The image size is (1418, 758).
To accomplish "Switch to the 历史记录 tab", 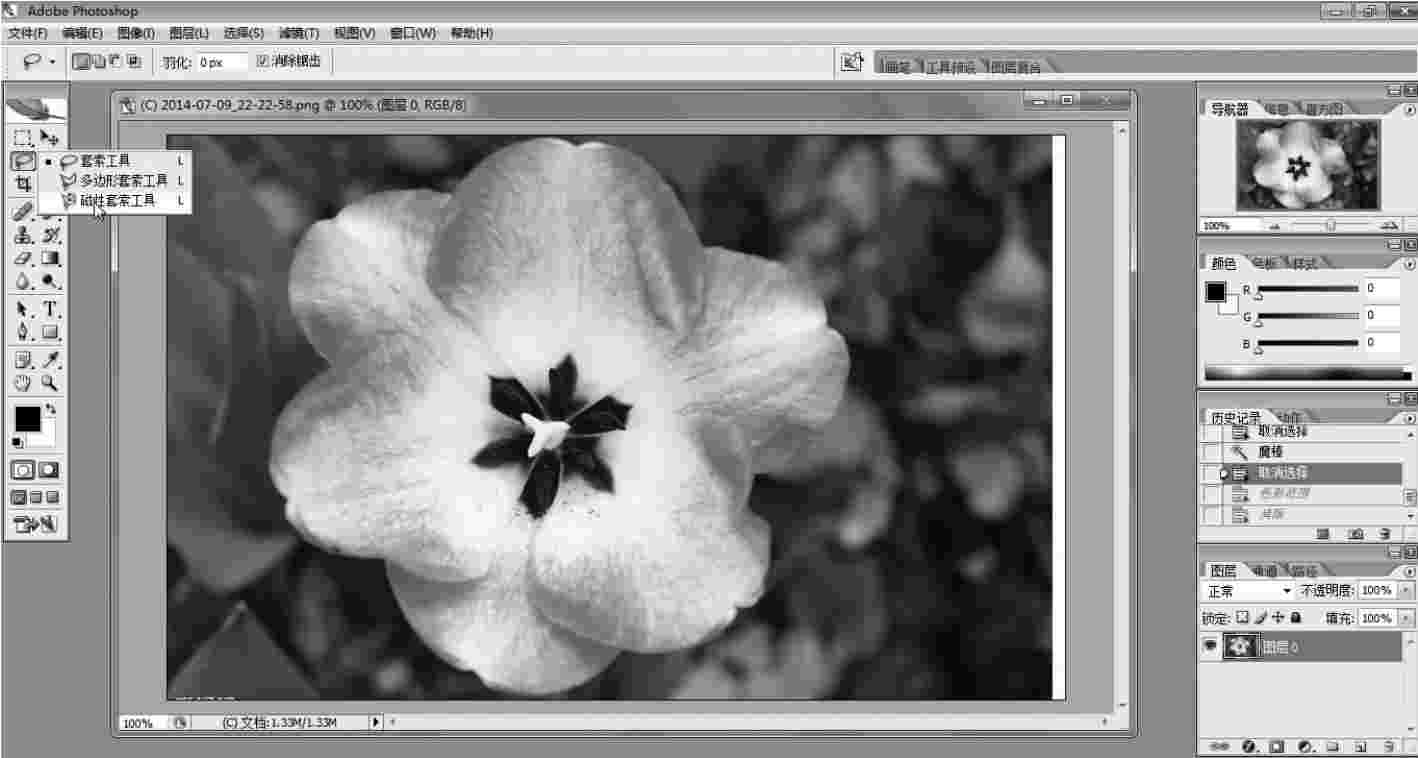I will 1236,418.
